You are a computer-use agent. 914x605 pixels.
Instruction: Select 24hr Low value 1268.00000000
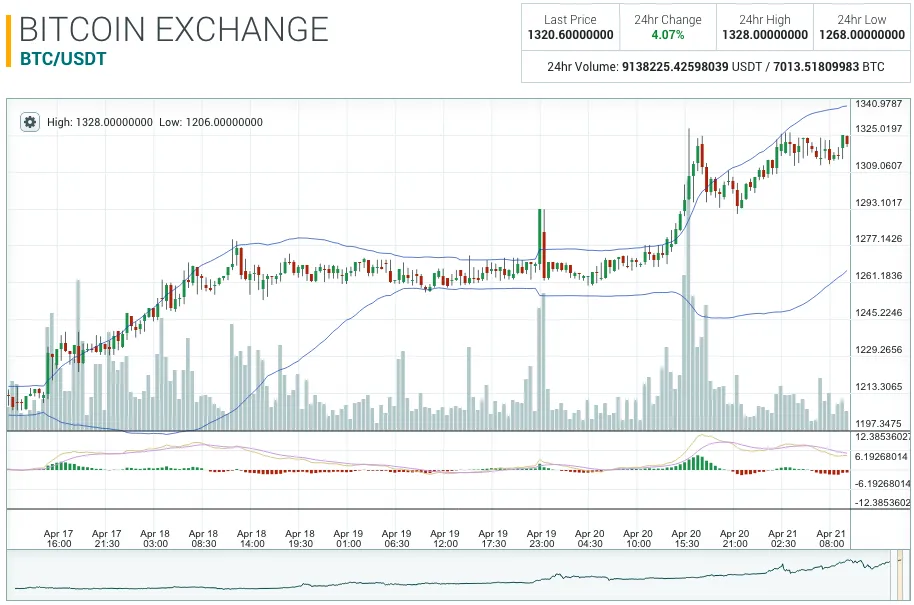pyautogui.click(x=862, y=35)
